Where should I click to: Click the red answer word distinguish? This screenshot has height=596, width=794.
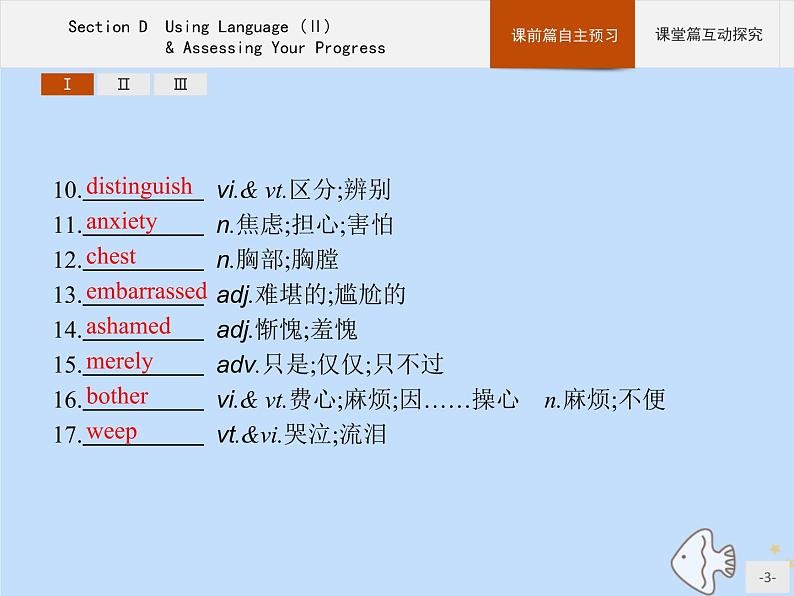pos(139,186)
